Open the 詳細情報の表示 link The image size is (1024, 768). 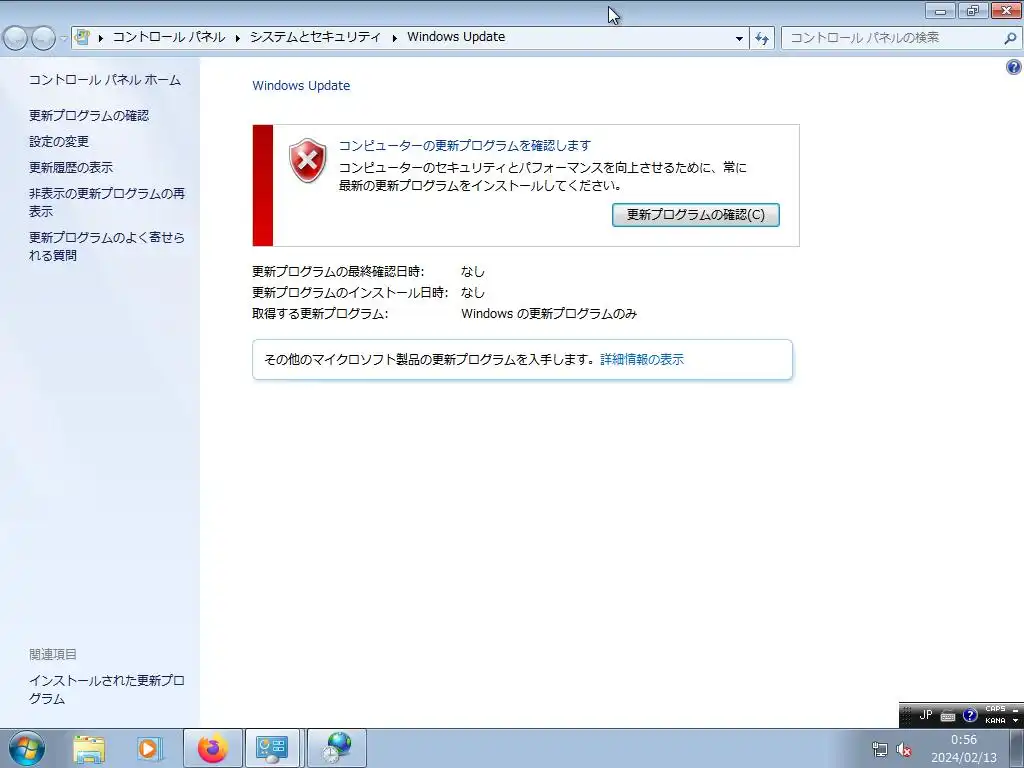click(642, 359)
